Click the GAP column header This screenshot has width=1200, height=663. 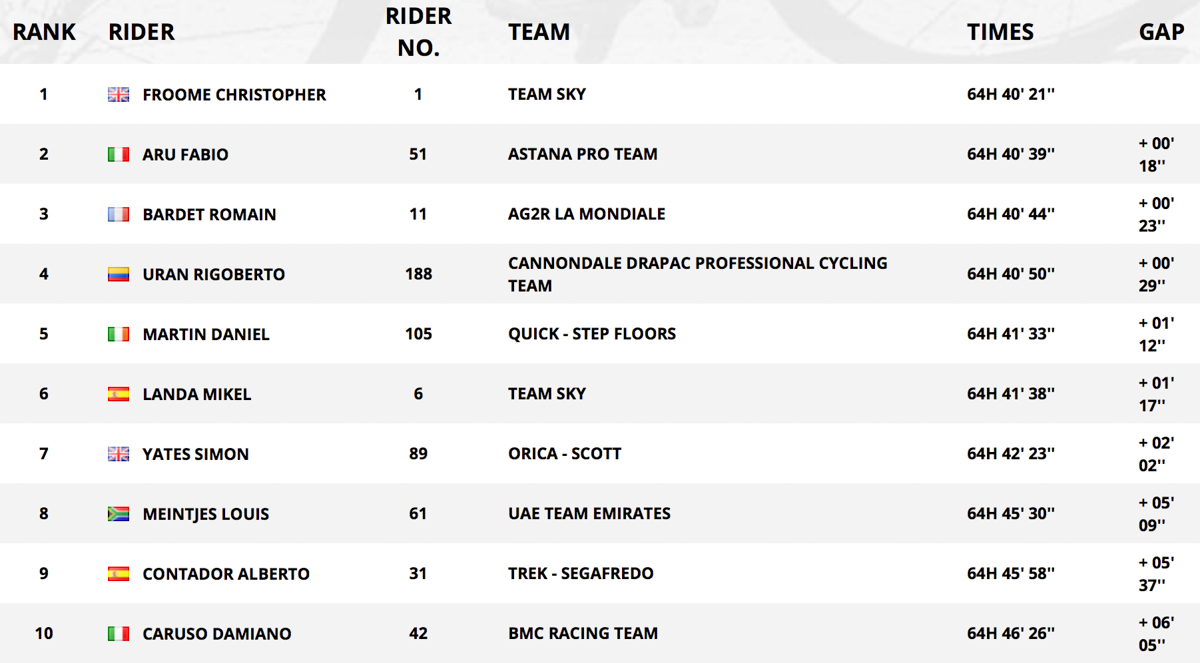[1161, 32]
